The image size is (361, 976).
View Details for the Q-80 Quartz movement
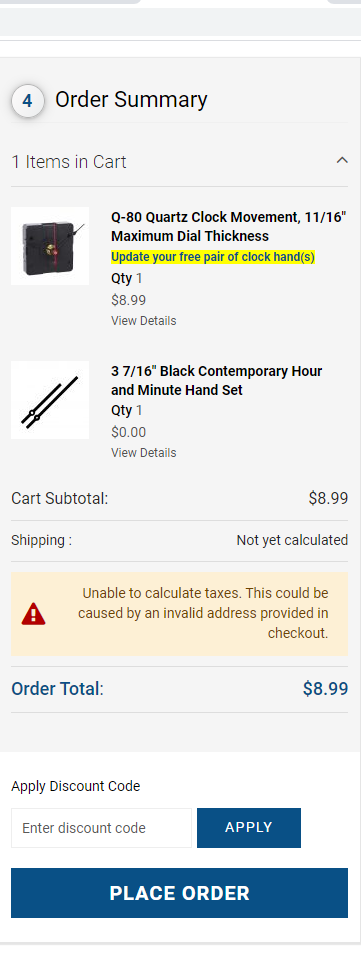(x=144, y=321)
